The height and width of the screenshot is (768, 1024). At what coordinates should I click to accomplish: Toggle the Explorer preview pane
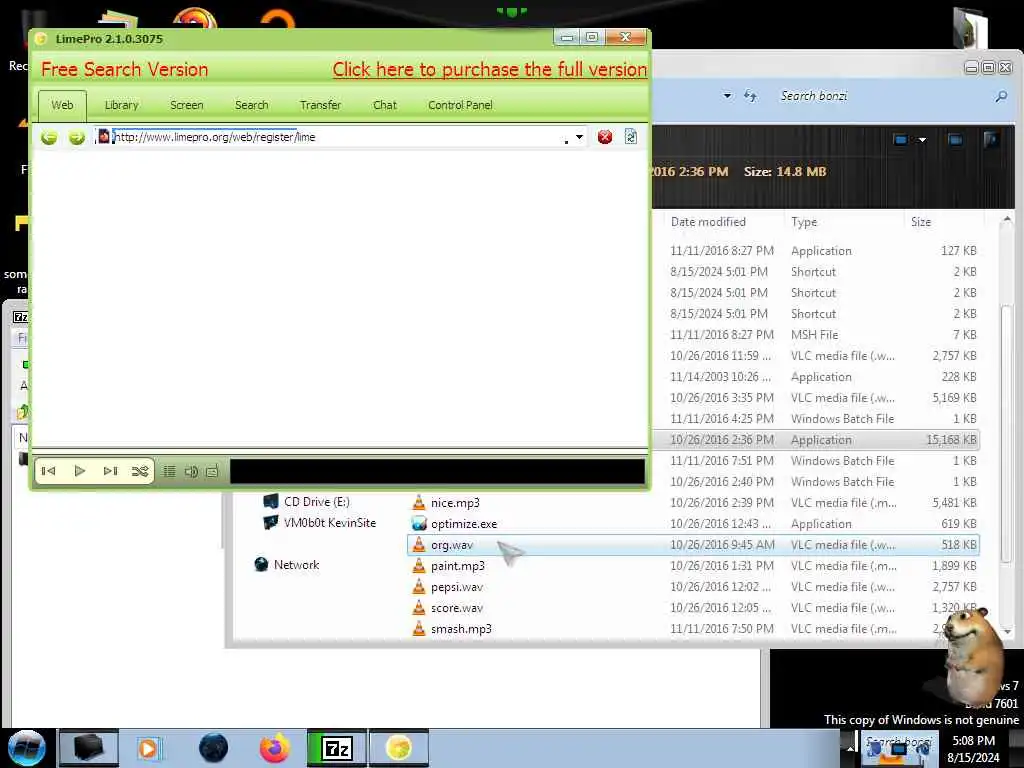coord(955,139)
